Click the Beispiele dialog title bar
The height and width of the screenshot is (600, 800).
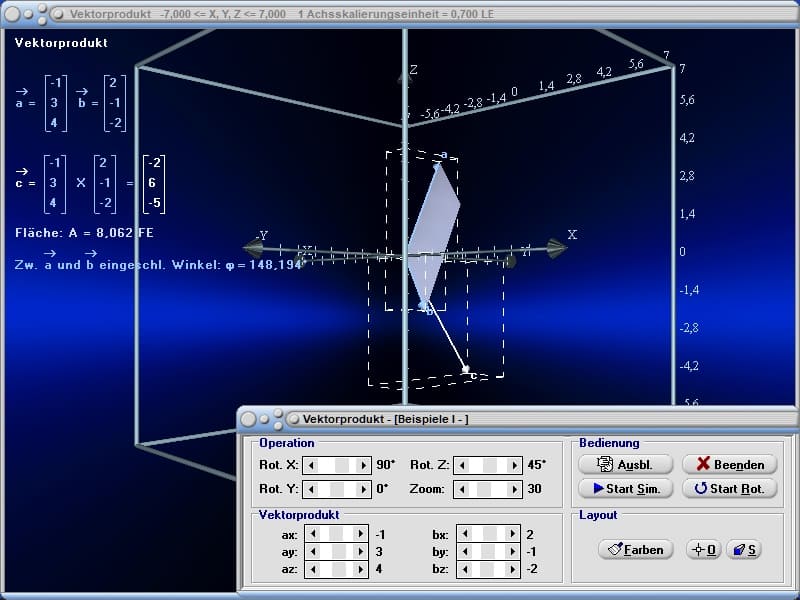point(518,419)
